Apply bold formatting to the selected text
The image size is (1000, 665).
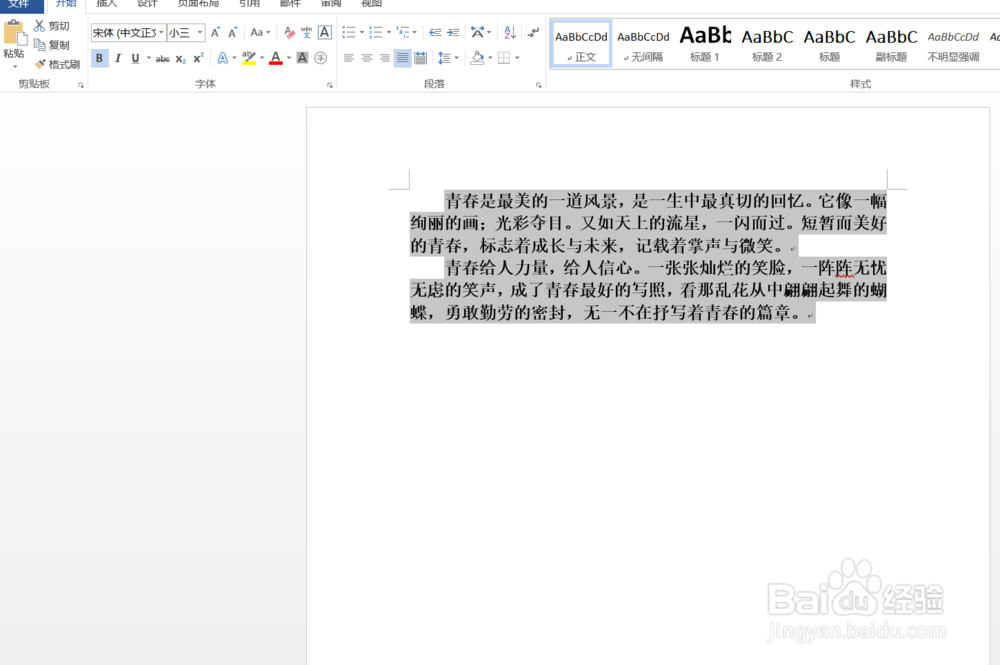pos(100,58)
